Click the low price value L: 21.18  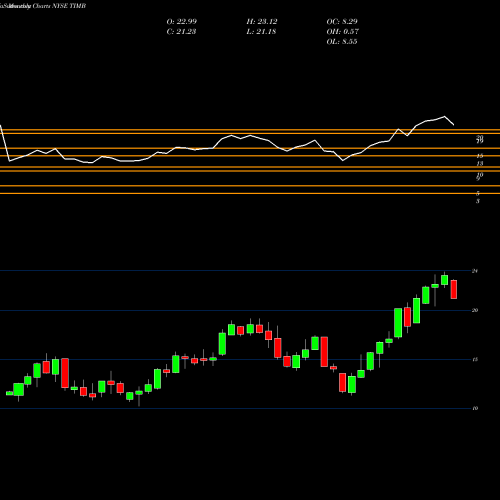[x=261, y=32]
